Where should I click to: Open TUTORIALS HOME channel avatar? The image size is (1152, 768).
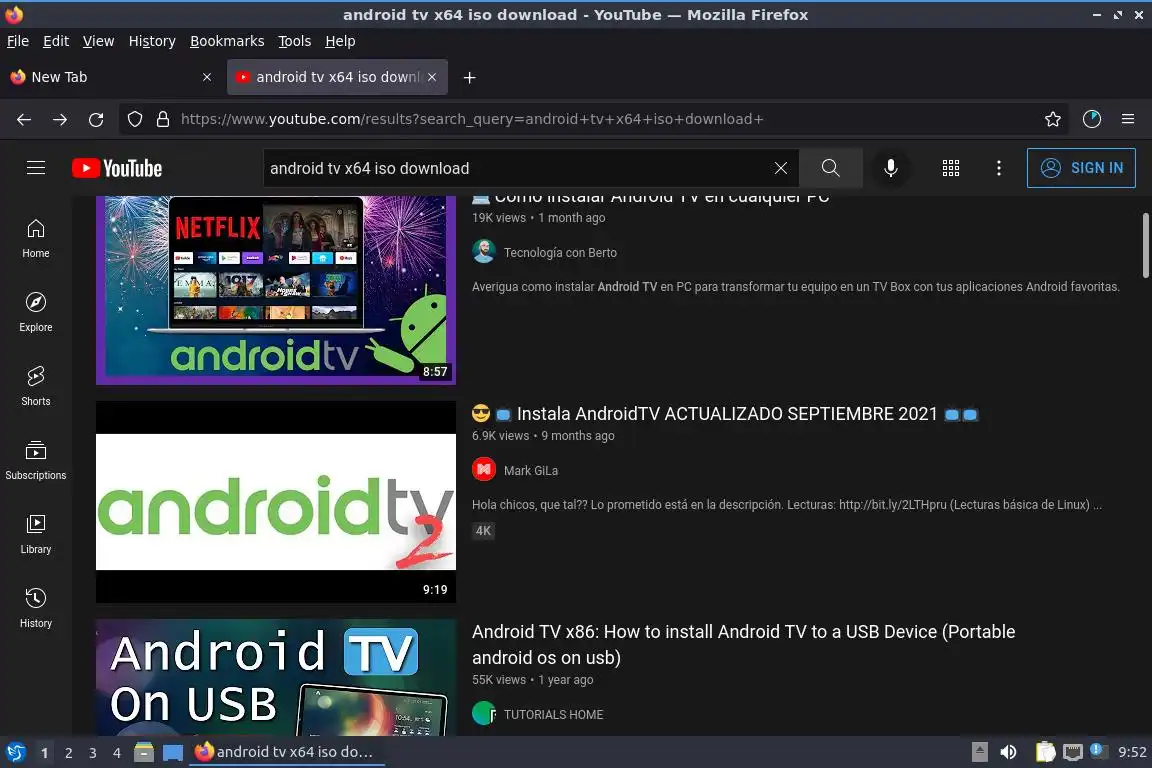coord(483,713)
